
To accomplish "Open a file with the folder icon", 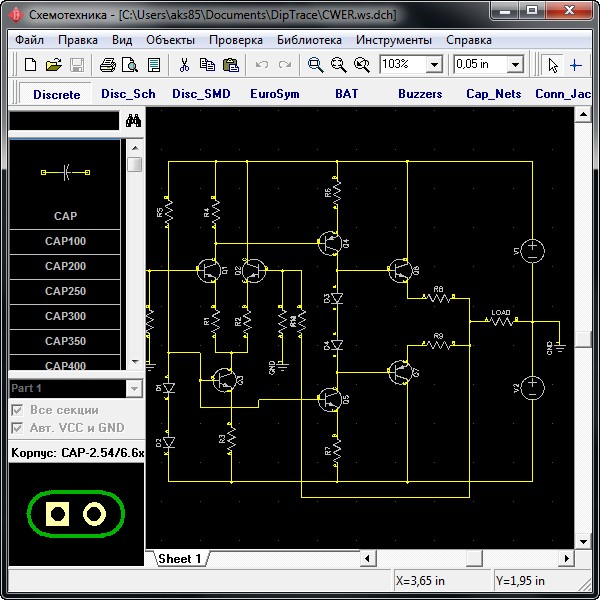I will 53,65.
